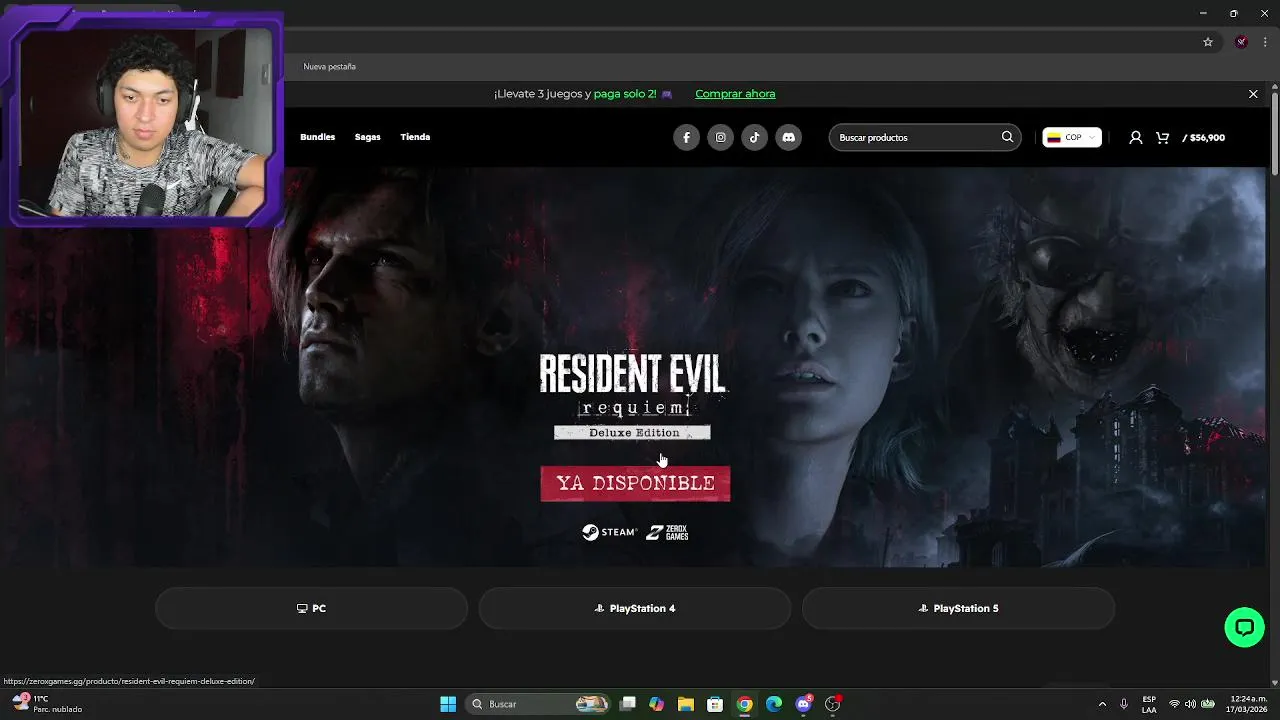
Task: Select the PlayStation 4 platform tab
Action: click(x=634, y=608)
